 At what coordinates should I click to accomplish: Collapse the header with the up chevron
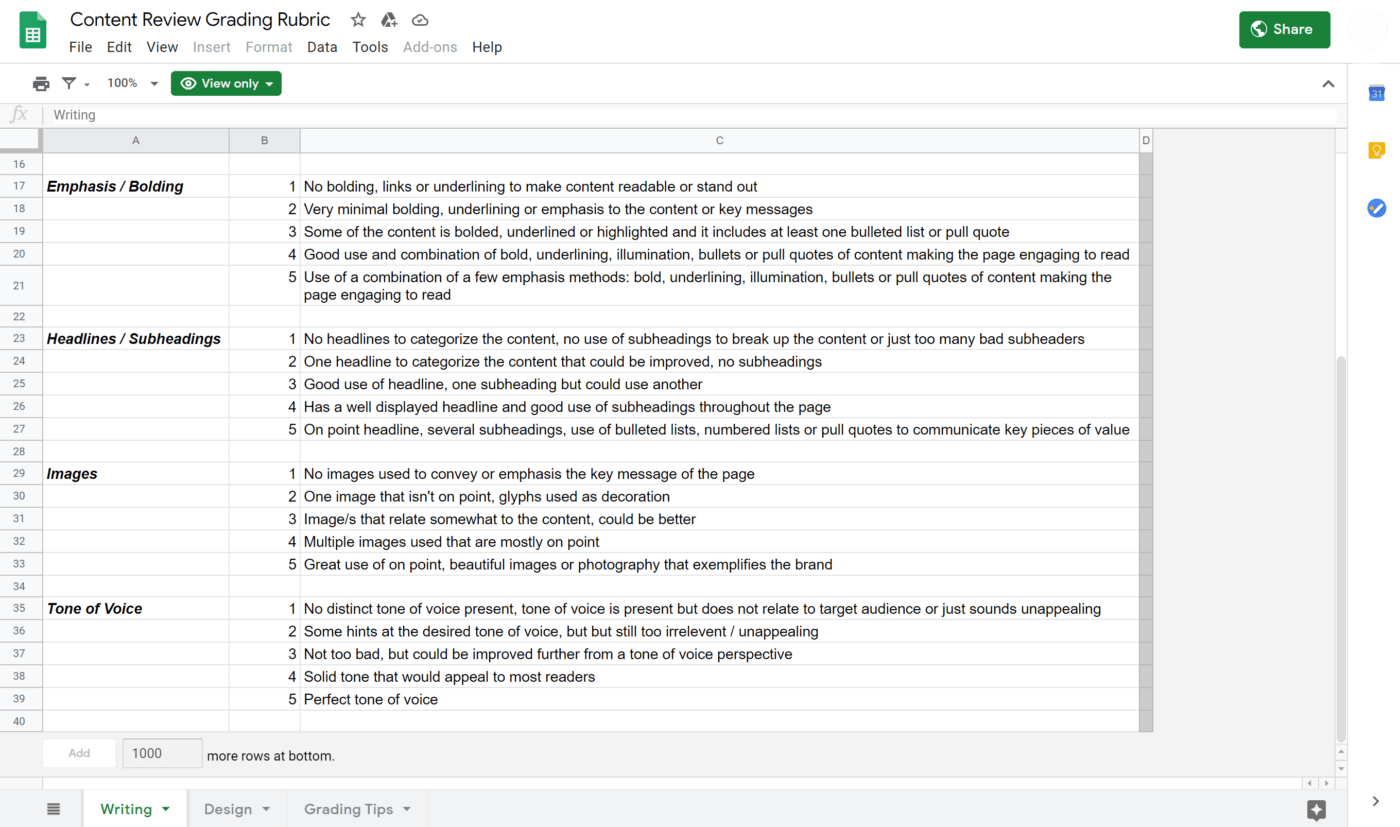(x=1328, y=84)
